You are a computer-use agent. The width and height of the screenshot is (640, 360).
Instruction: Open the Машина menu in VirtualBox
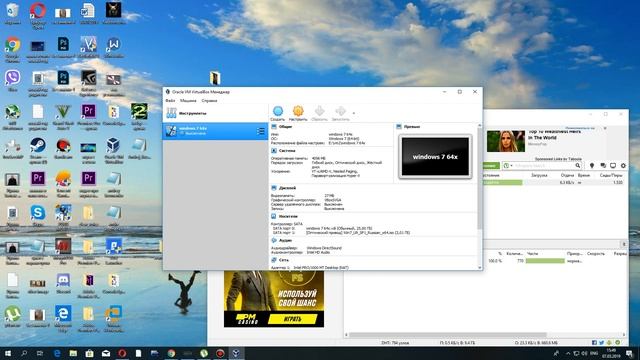point(188,100)
